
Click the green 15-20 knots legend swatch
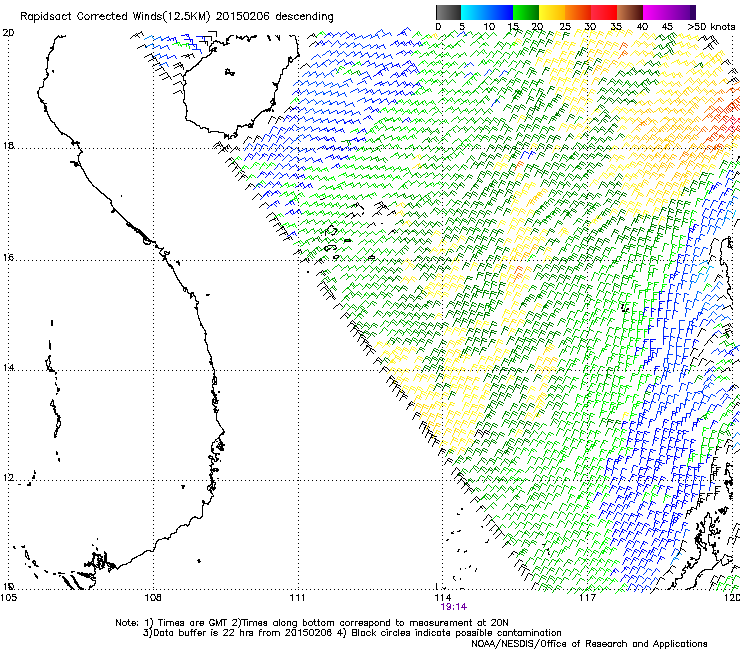click(x=526, y=12)
